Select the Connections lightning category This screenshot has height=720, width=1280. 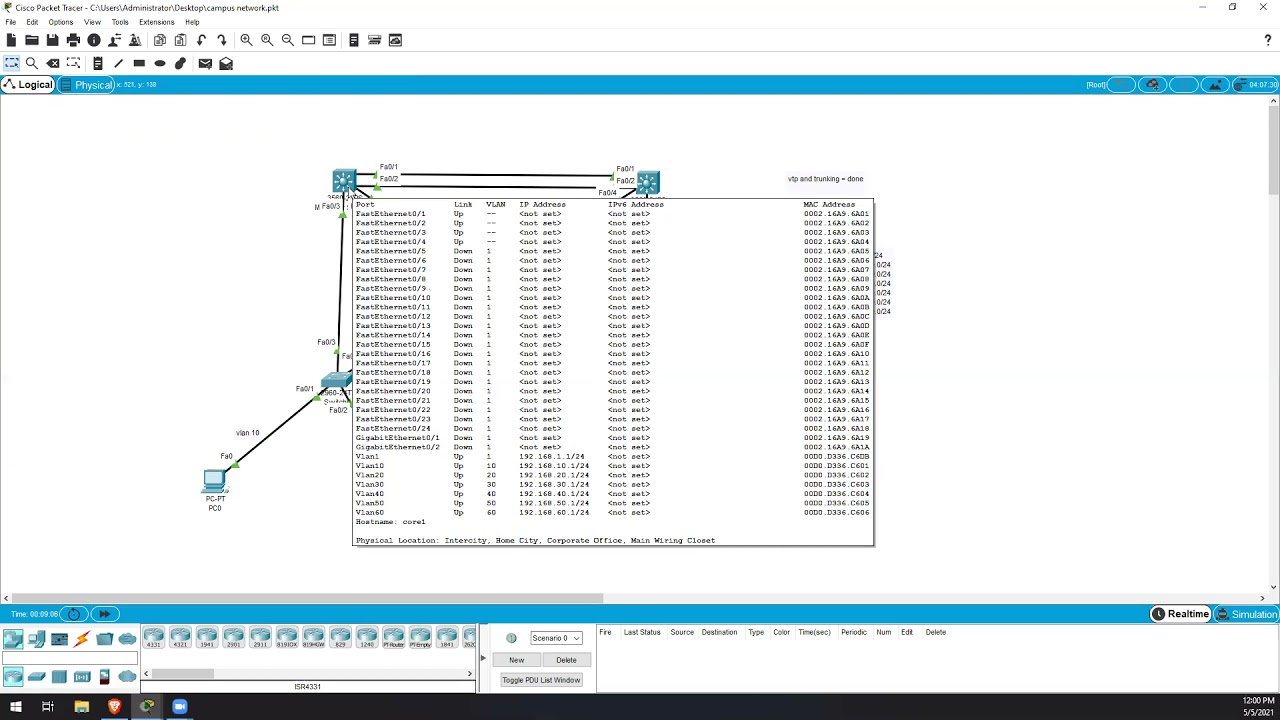click(x=82, y=639)
